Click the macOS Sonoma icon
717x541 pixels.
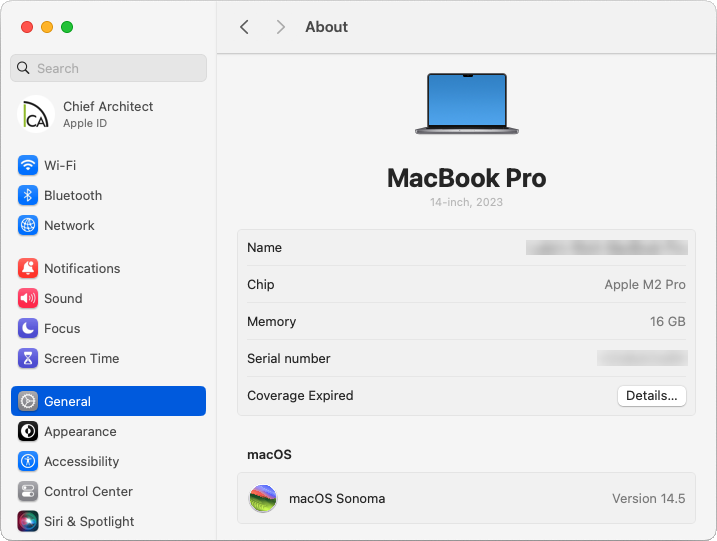click(x=263, y=498)
